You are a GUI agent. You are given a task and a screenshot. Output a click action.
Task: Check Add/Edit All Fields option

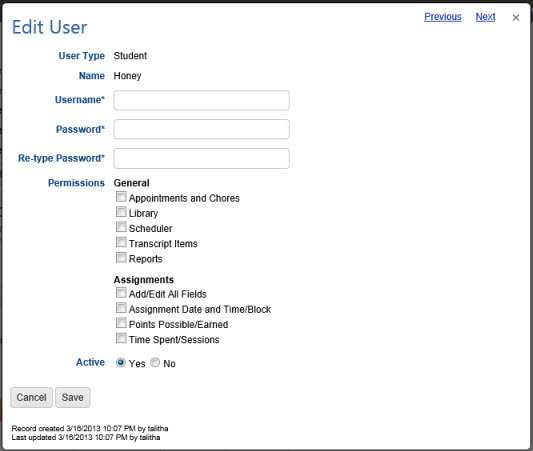point(121,293)
